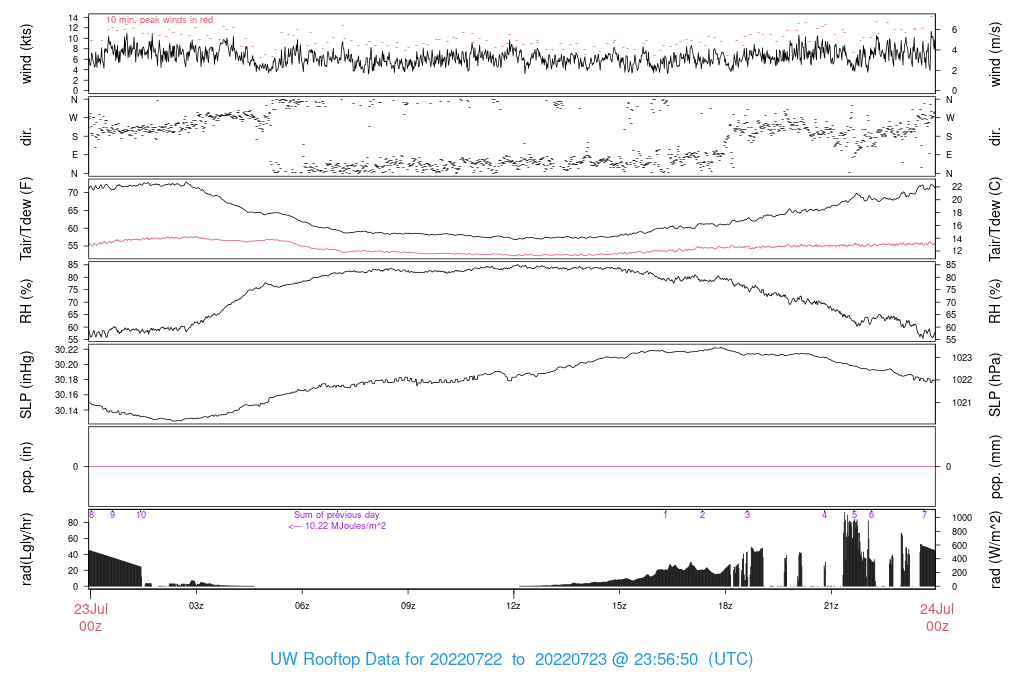Click the 'Tair/Tdew (F)' axis label
The image size is (1024, 700).
tap(26, 219)
